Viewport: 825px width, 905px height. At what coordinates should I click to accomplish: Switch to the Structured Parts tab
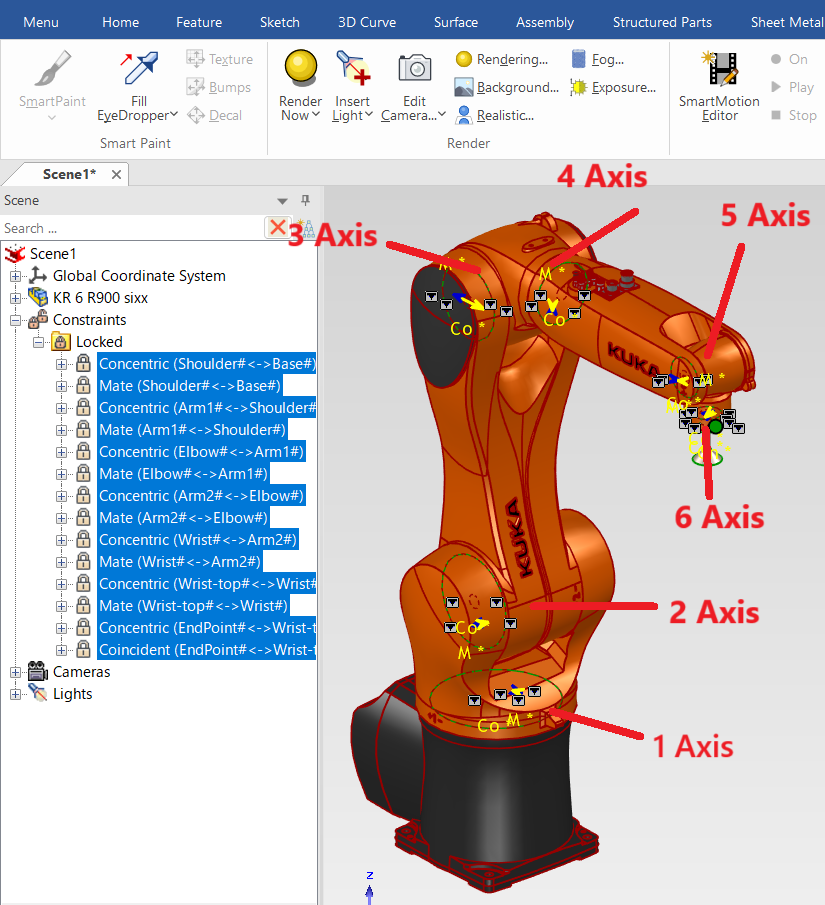[662, 22]
